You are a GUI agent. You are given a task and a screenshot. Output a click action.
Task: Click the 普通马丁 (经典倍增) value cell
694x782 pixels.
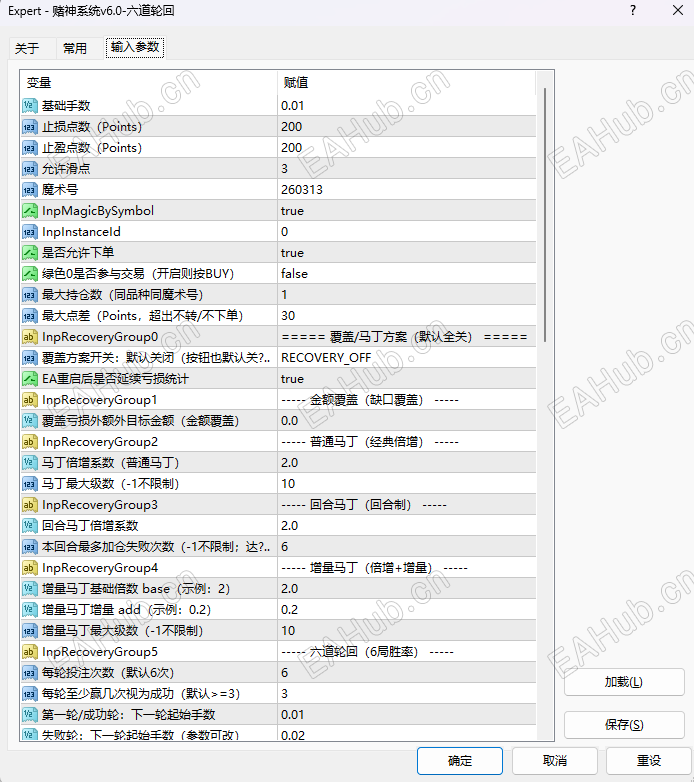[407, 441]
